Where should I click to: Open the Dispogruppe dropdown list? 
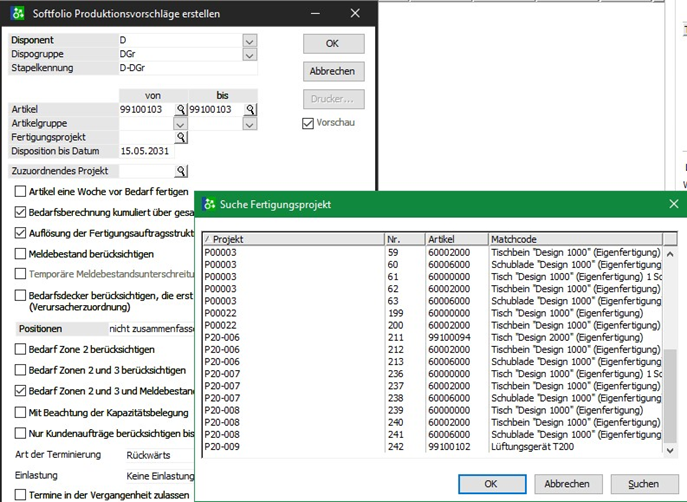(250, 54)
